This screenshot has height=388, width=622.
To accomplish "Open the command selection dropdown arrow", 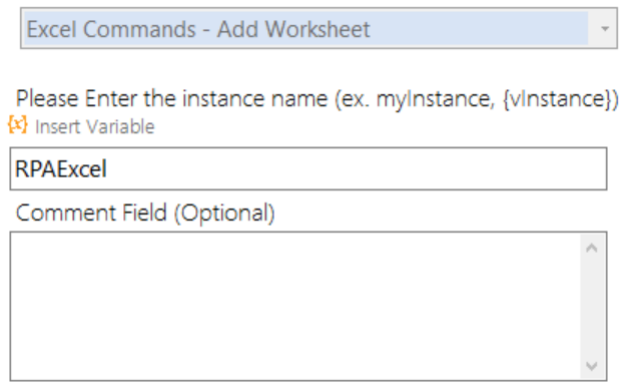I will tap(604, 29).
